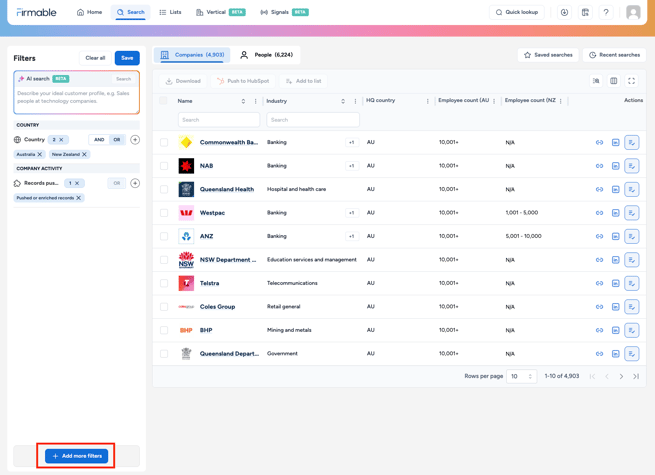Viewport: 655px width, 475px height.
Task: Click the Save filters button
Action: [127, 58]
